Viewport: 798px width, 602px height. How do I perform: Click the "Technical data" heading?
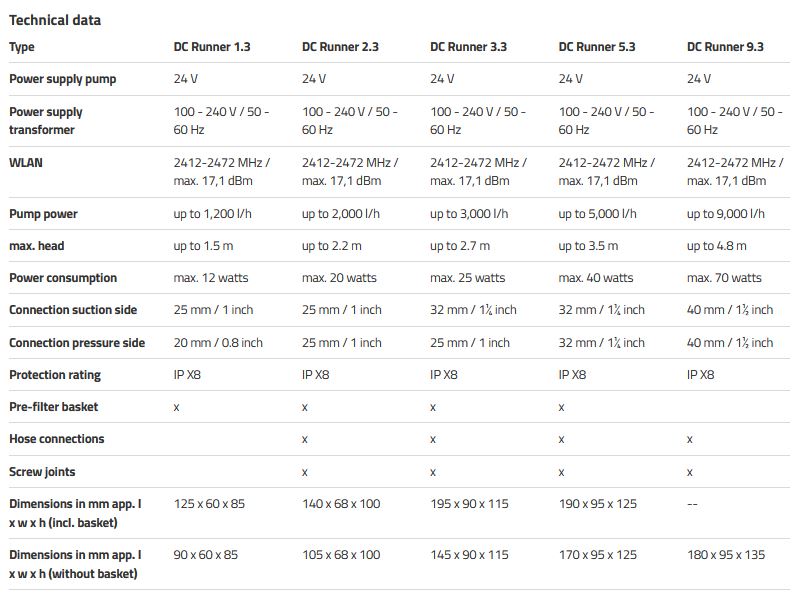click(55, 20)
